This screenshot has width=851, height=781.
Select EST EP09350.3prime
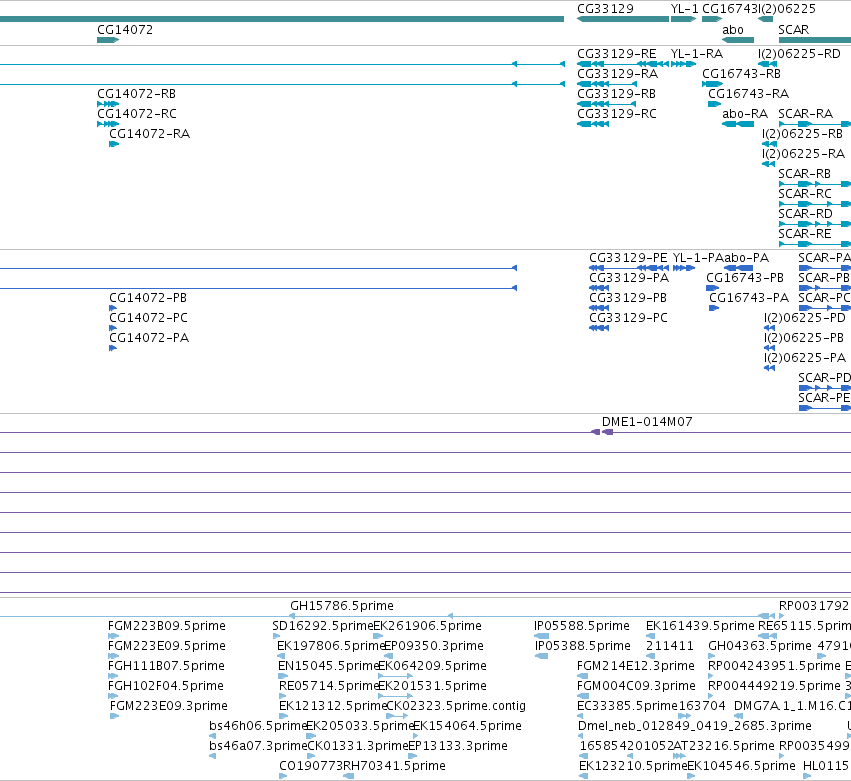pos(388,656)
